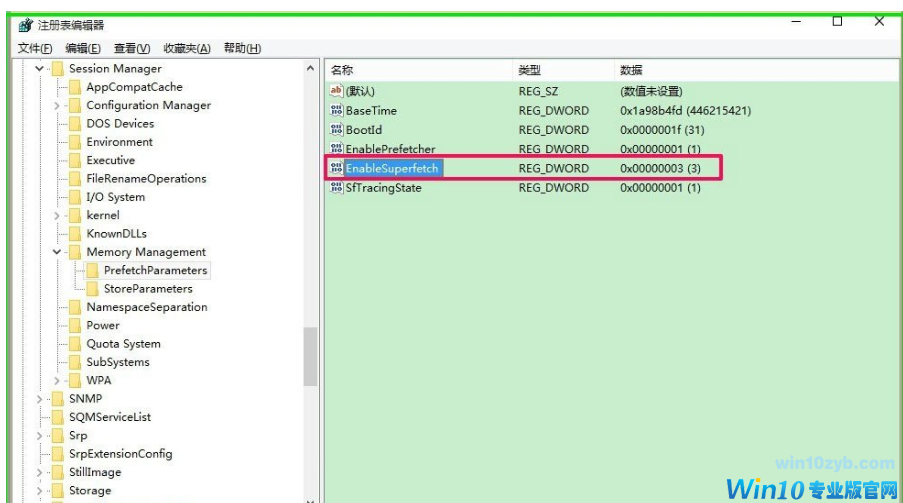Select the SrpExtensionConfig tree item
Viewport: 903px width, 503px height.
coord(121,454)
